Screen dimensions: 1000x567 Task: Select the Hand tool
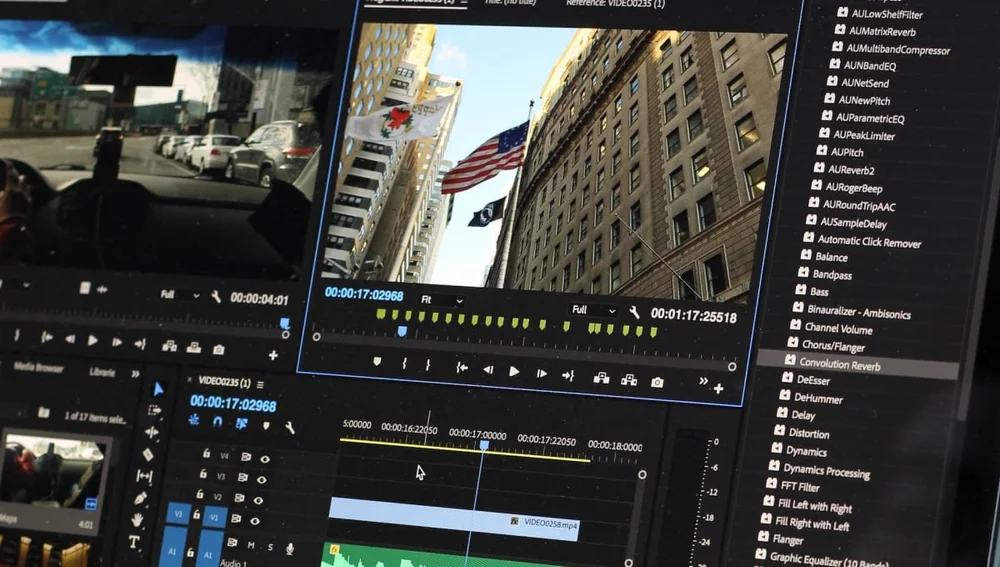click(137, 520)
